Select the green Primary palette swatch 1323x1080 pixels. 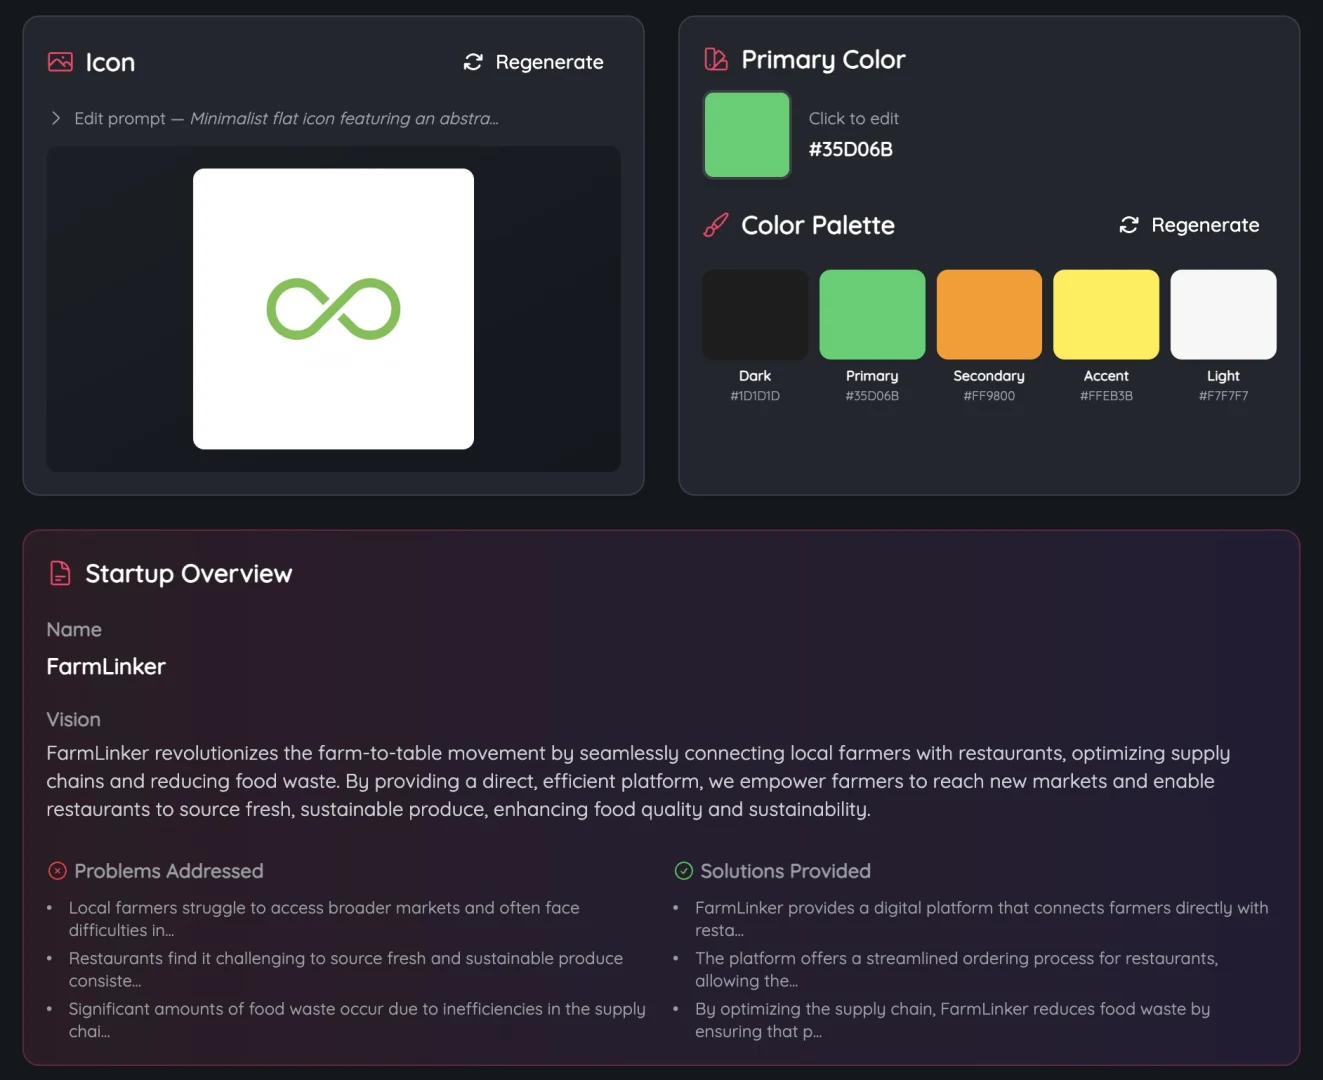pos(872,314)
